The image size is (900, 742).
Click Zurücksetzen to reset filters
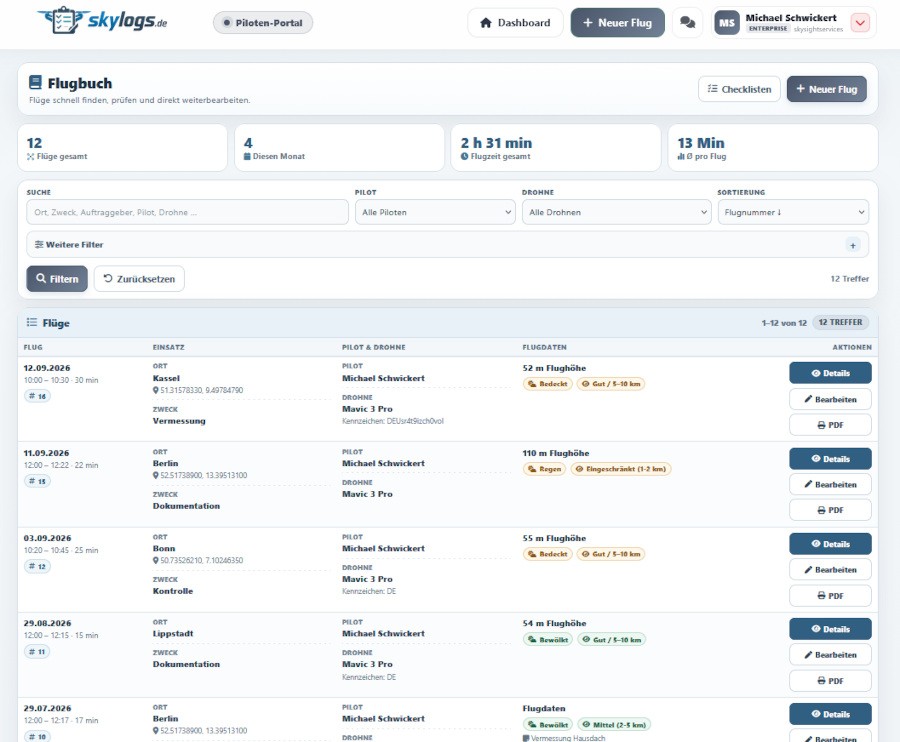(x=139, y=278)
